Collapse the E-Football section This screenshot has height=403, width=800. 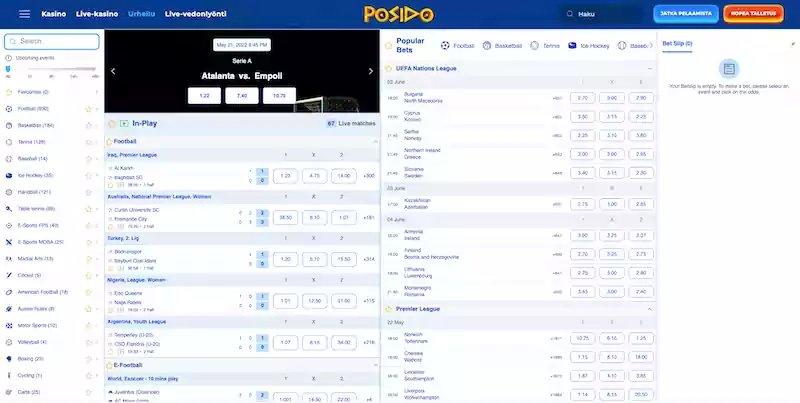(x=376, y=365)
